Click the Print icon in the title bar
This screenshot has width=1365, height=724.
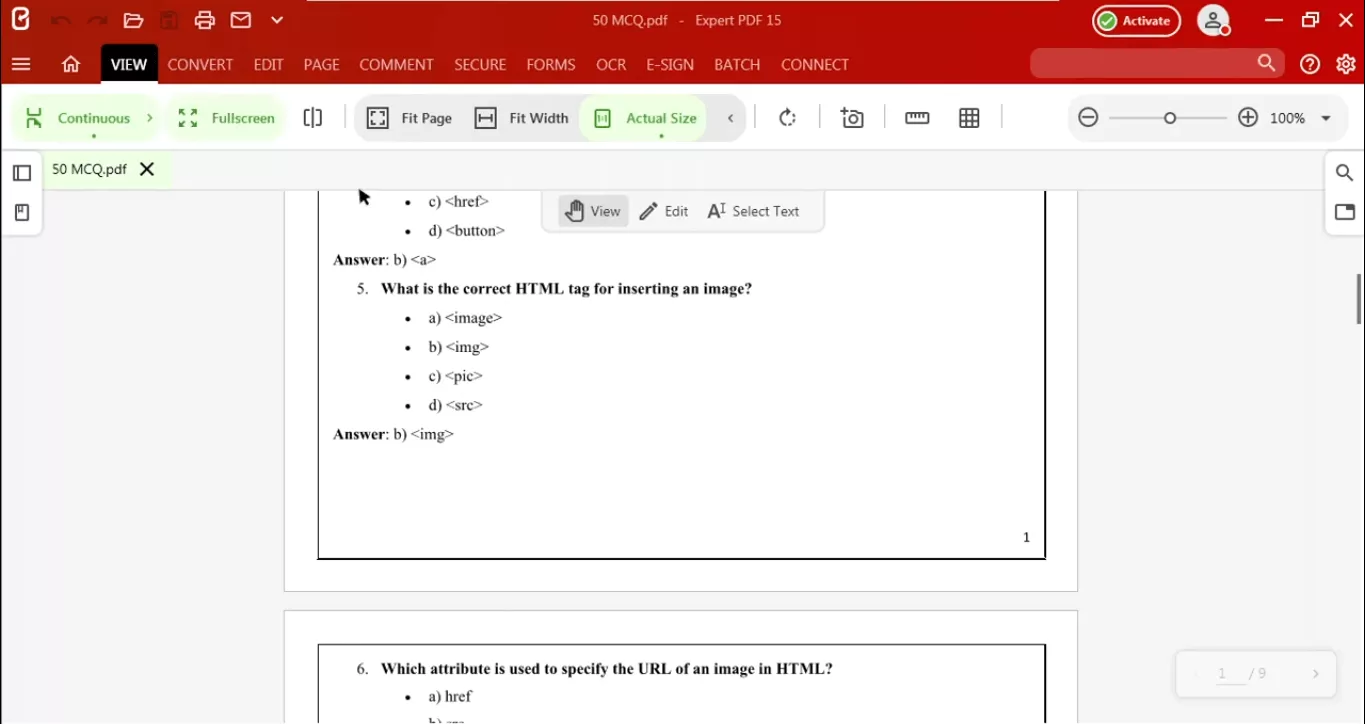(205, 19)
